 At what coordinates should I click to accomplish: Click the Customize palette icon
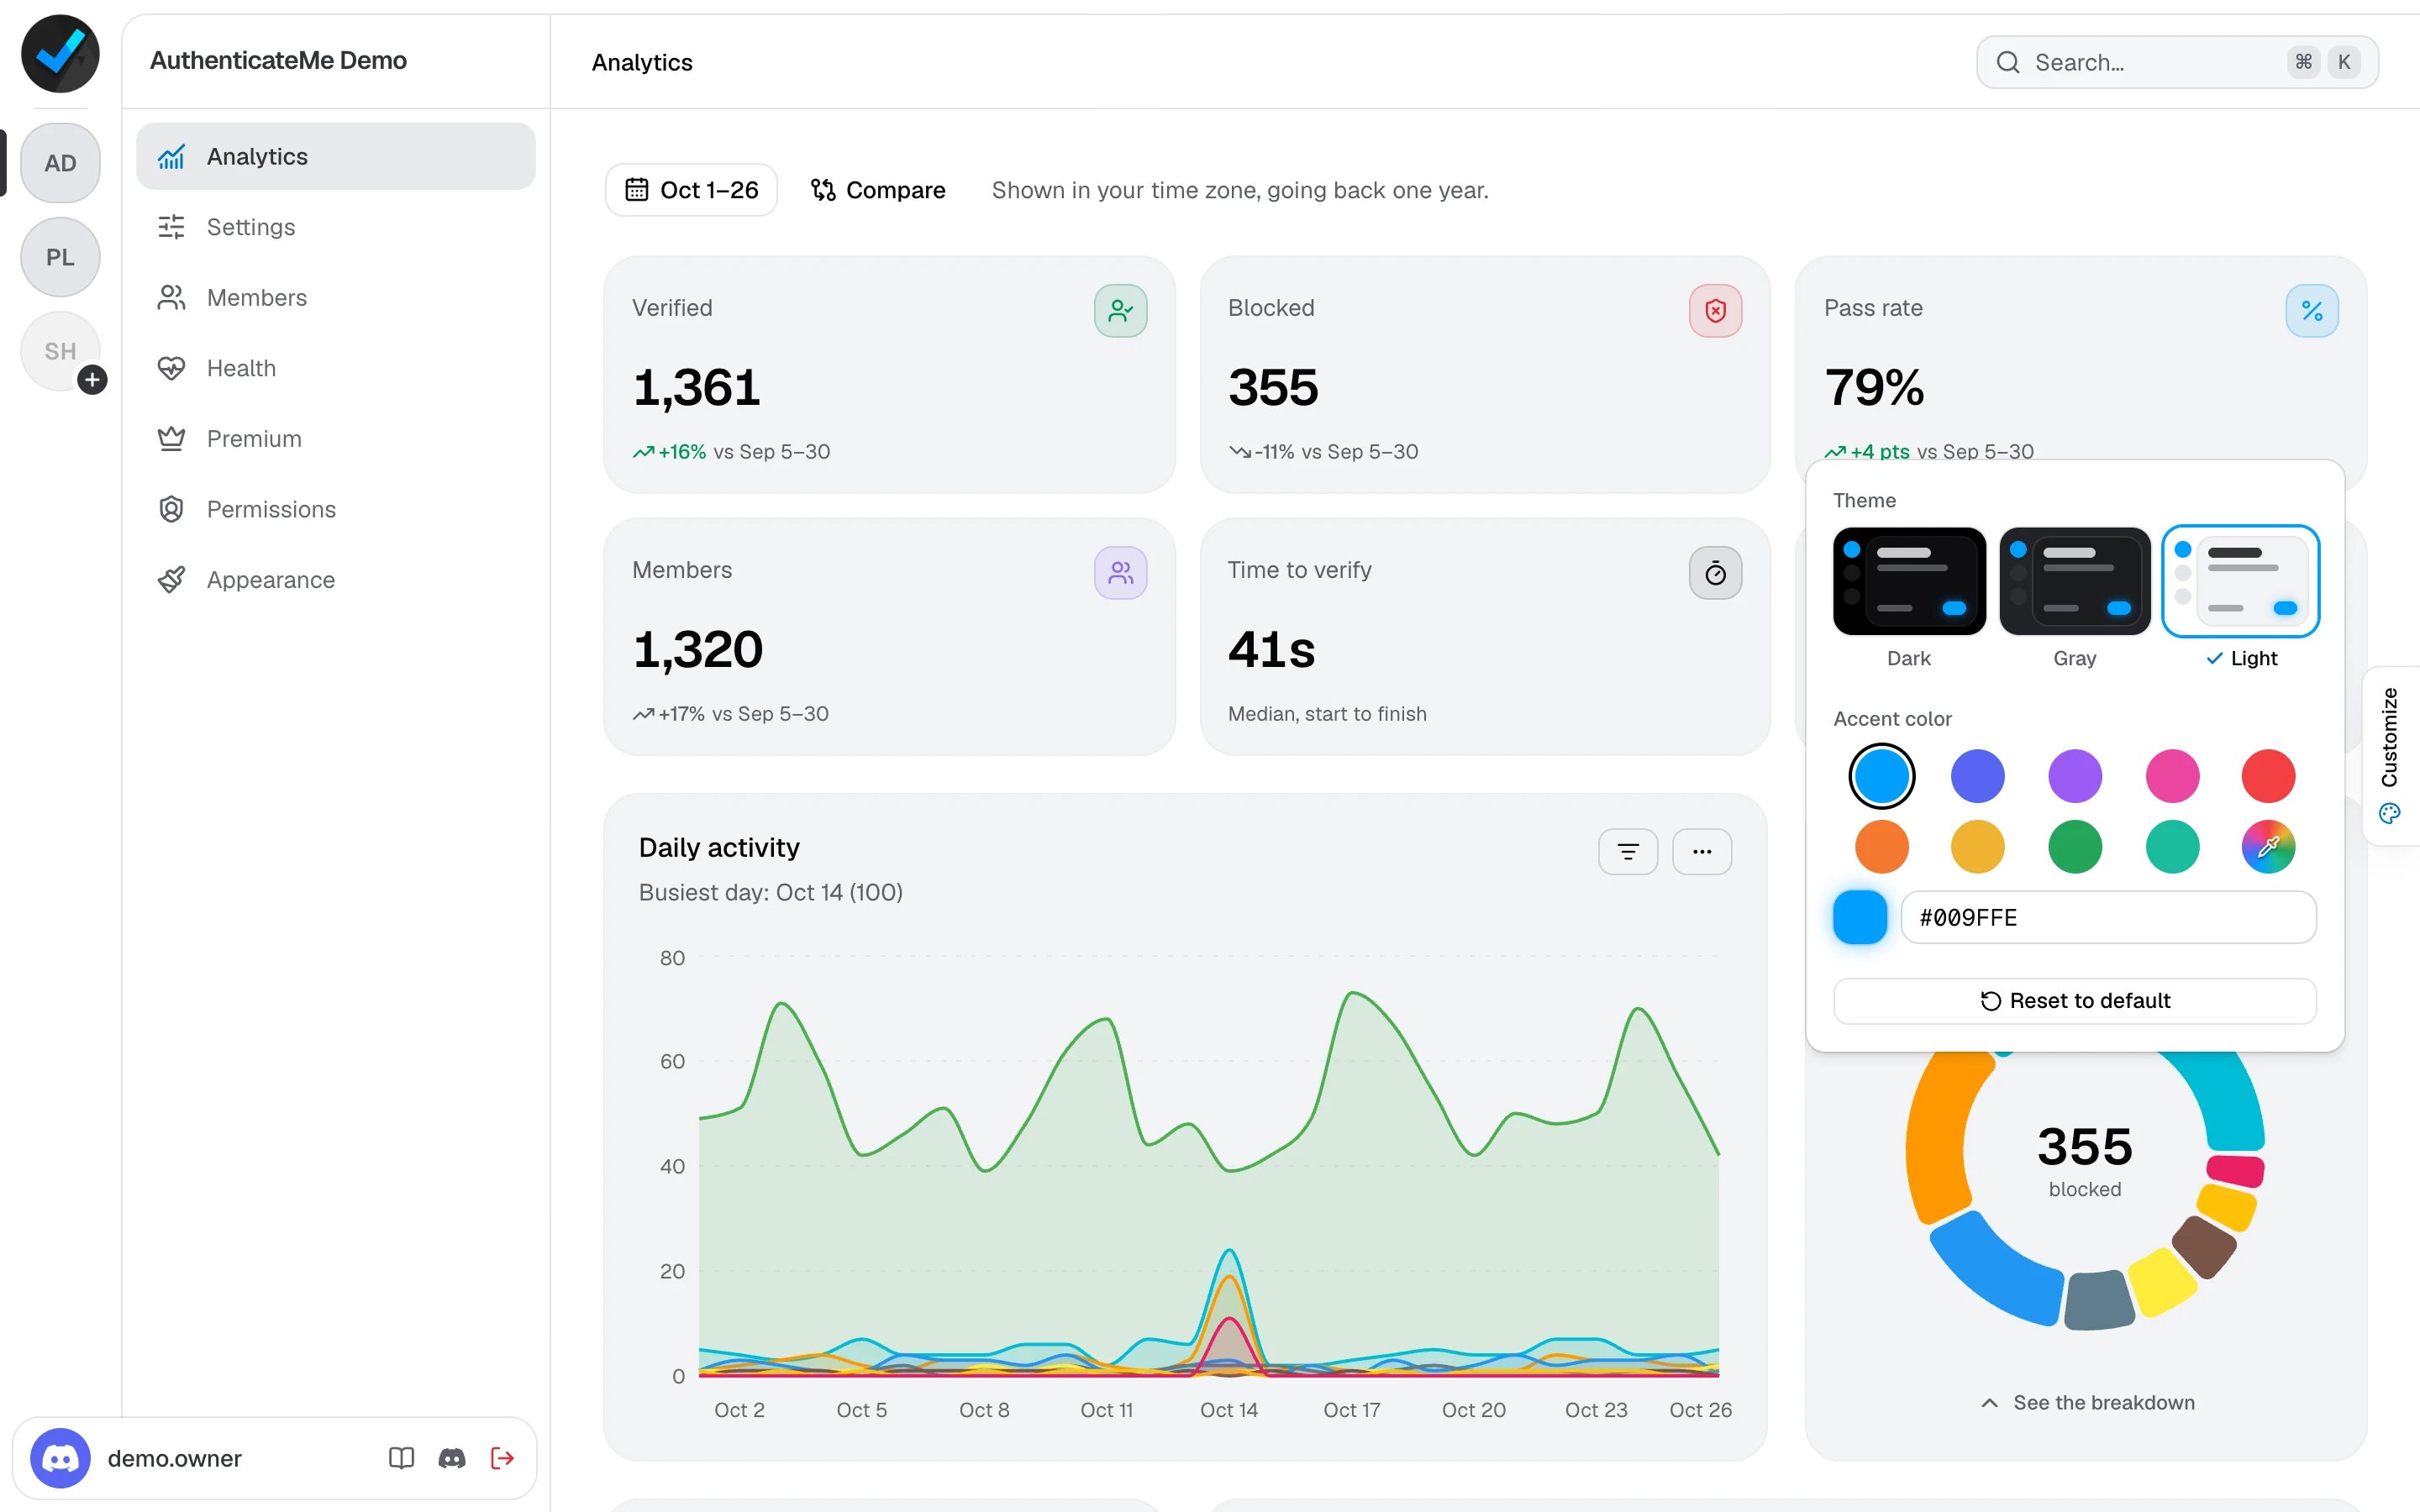[2390, 813]
